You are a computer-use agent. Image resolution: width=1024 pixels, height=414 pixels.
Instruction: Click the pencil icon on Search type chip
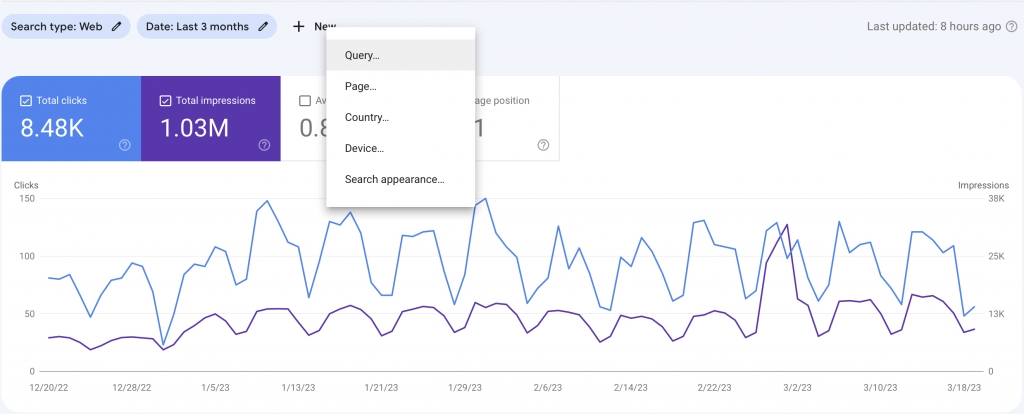click(116, 27)
